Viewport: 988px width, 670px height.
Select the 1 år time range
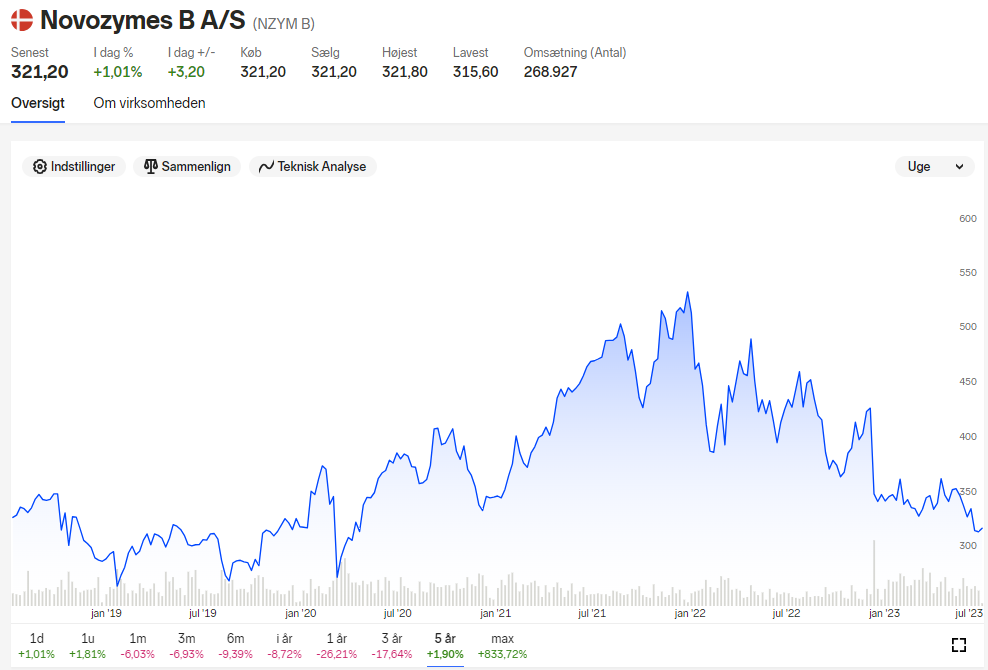[x=337, y=646]
